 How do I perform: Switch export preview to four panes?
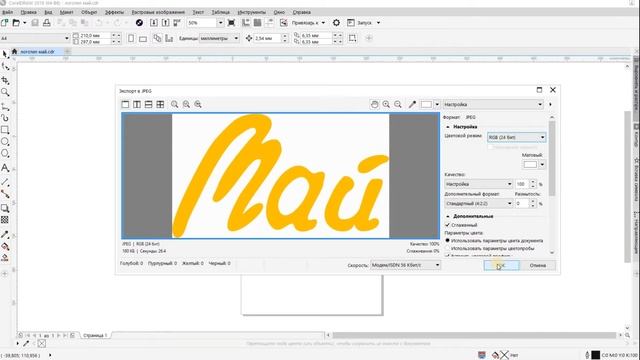[x=160, y=104]
